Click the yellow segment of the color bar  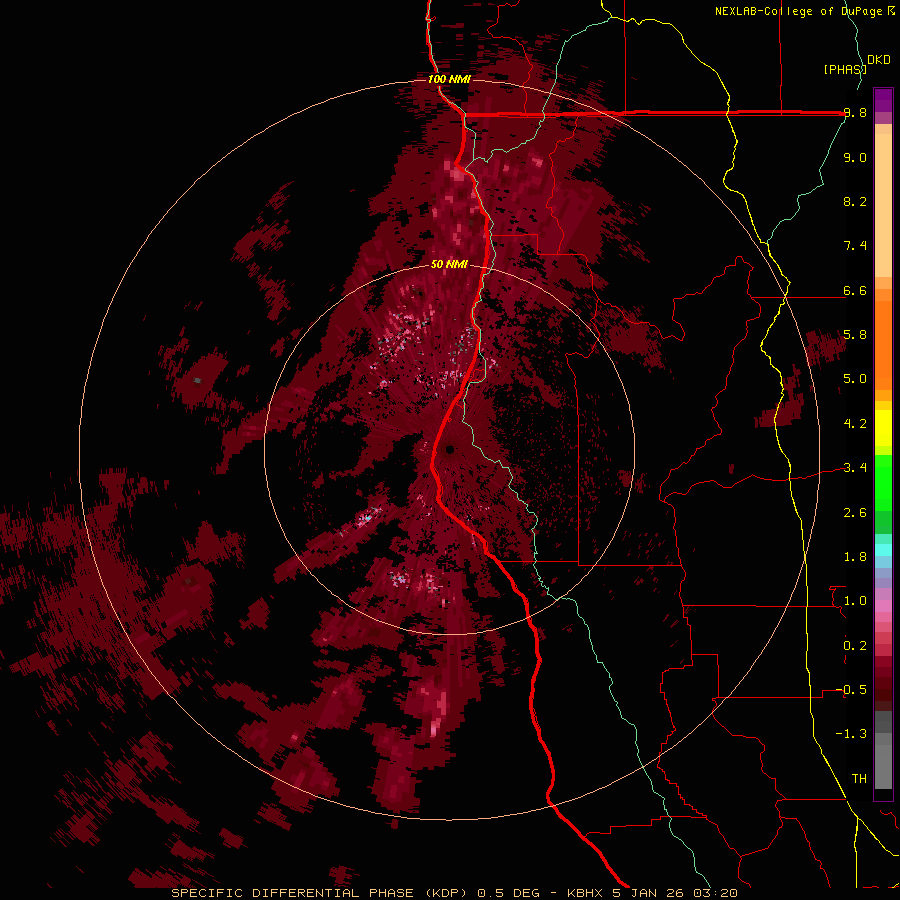(883, 428)
